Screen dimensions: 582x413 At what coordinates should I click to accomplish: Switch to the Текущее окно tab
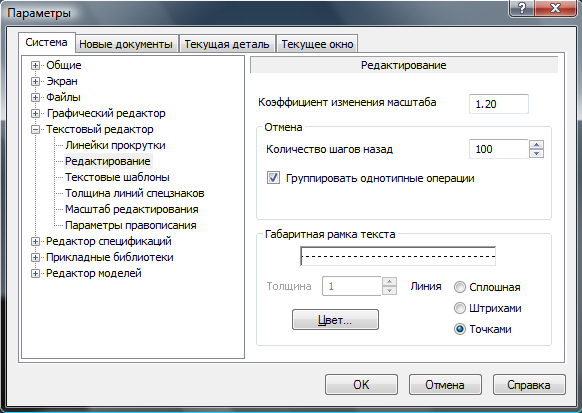pos(317,44)
